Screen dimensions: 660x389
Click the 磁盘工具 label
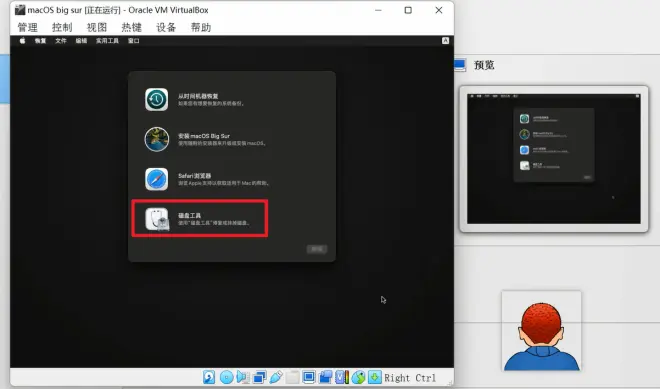[x=189, y=215]
